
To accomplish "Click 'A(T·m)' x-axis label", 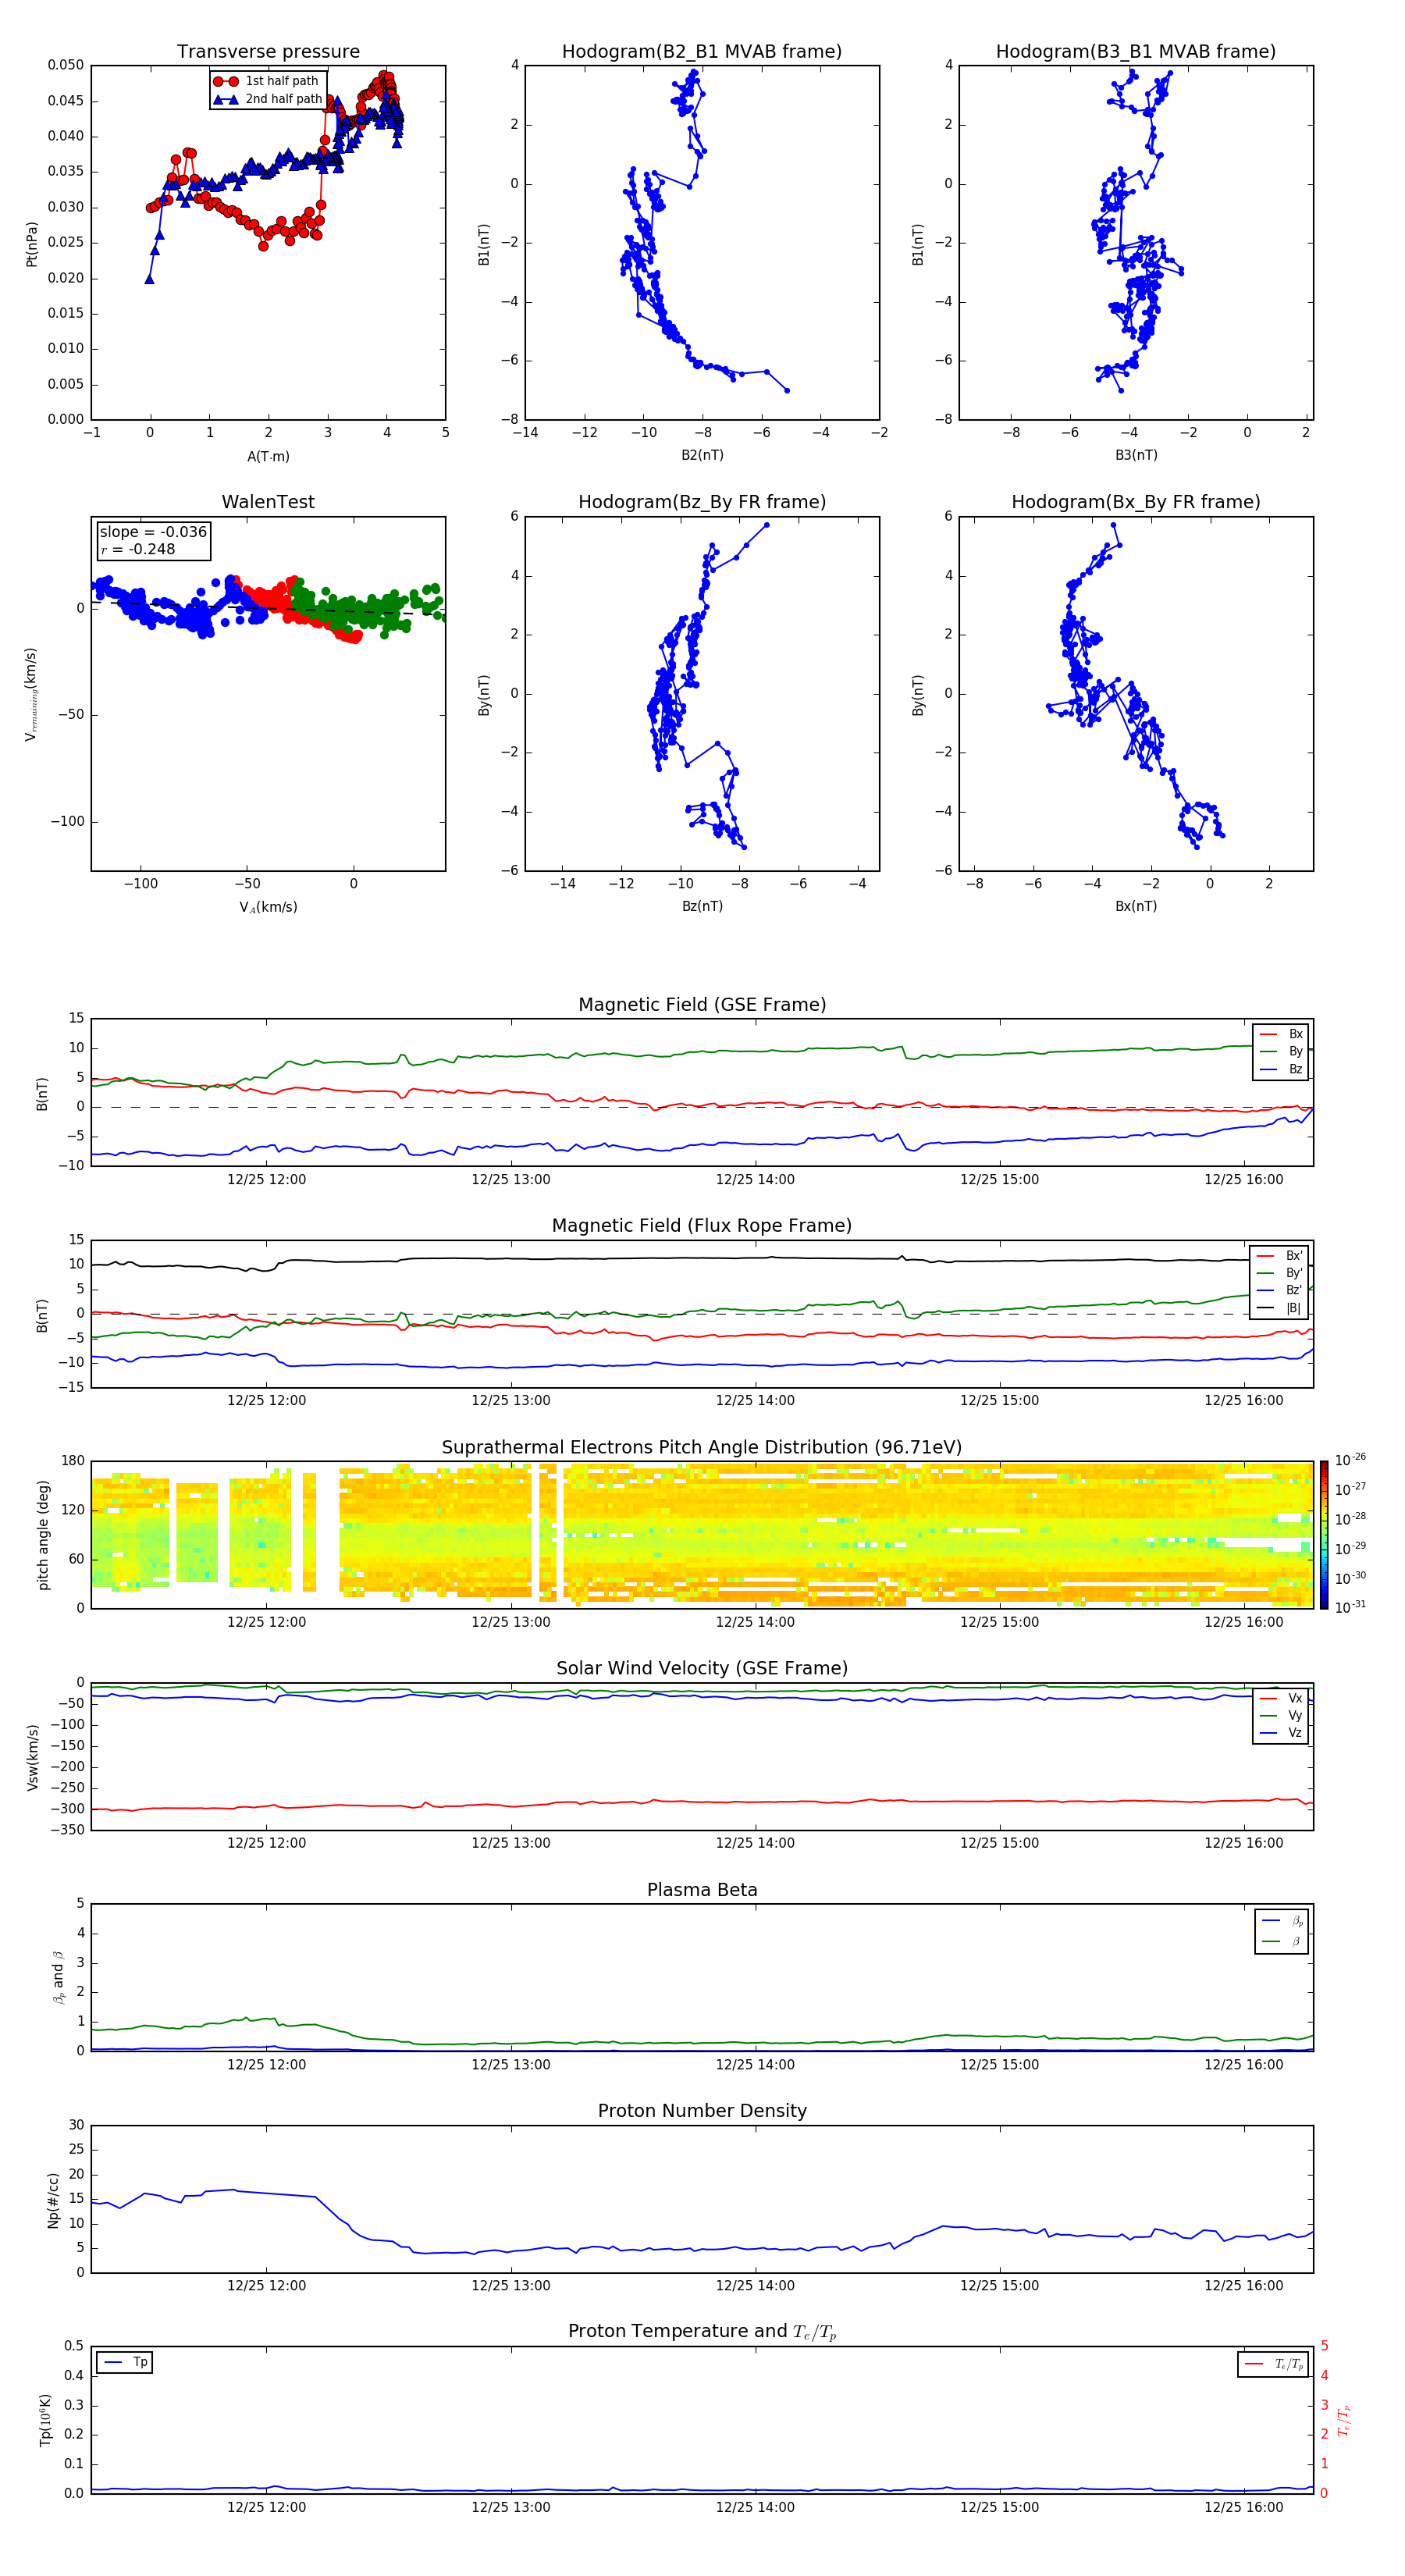I will (268, 456).
